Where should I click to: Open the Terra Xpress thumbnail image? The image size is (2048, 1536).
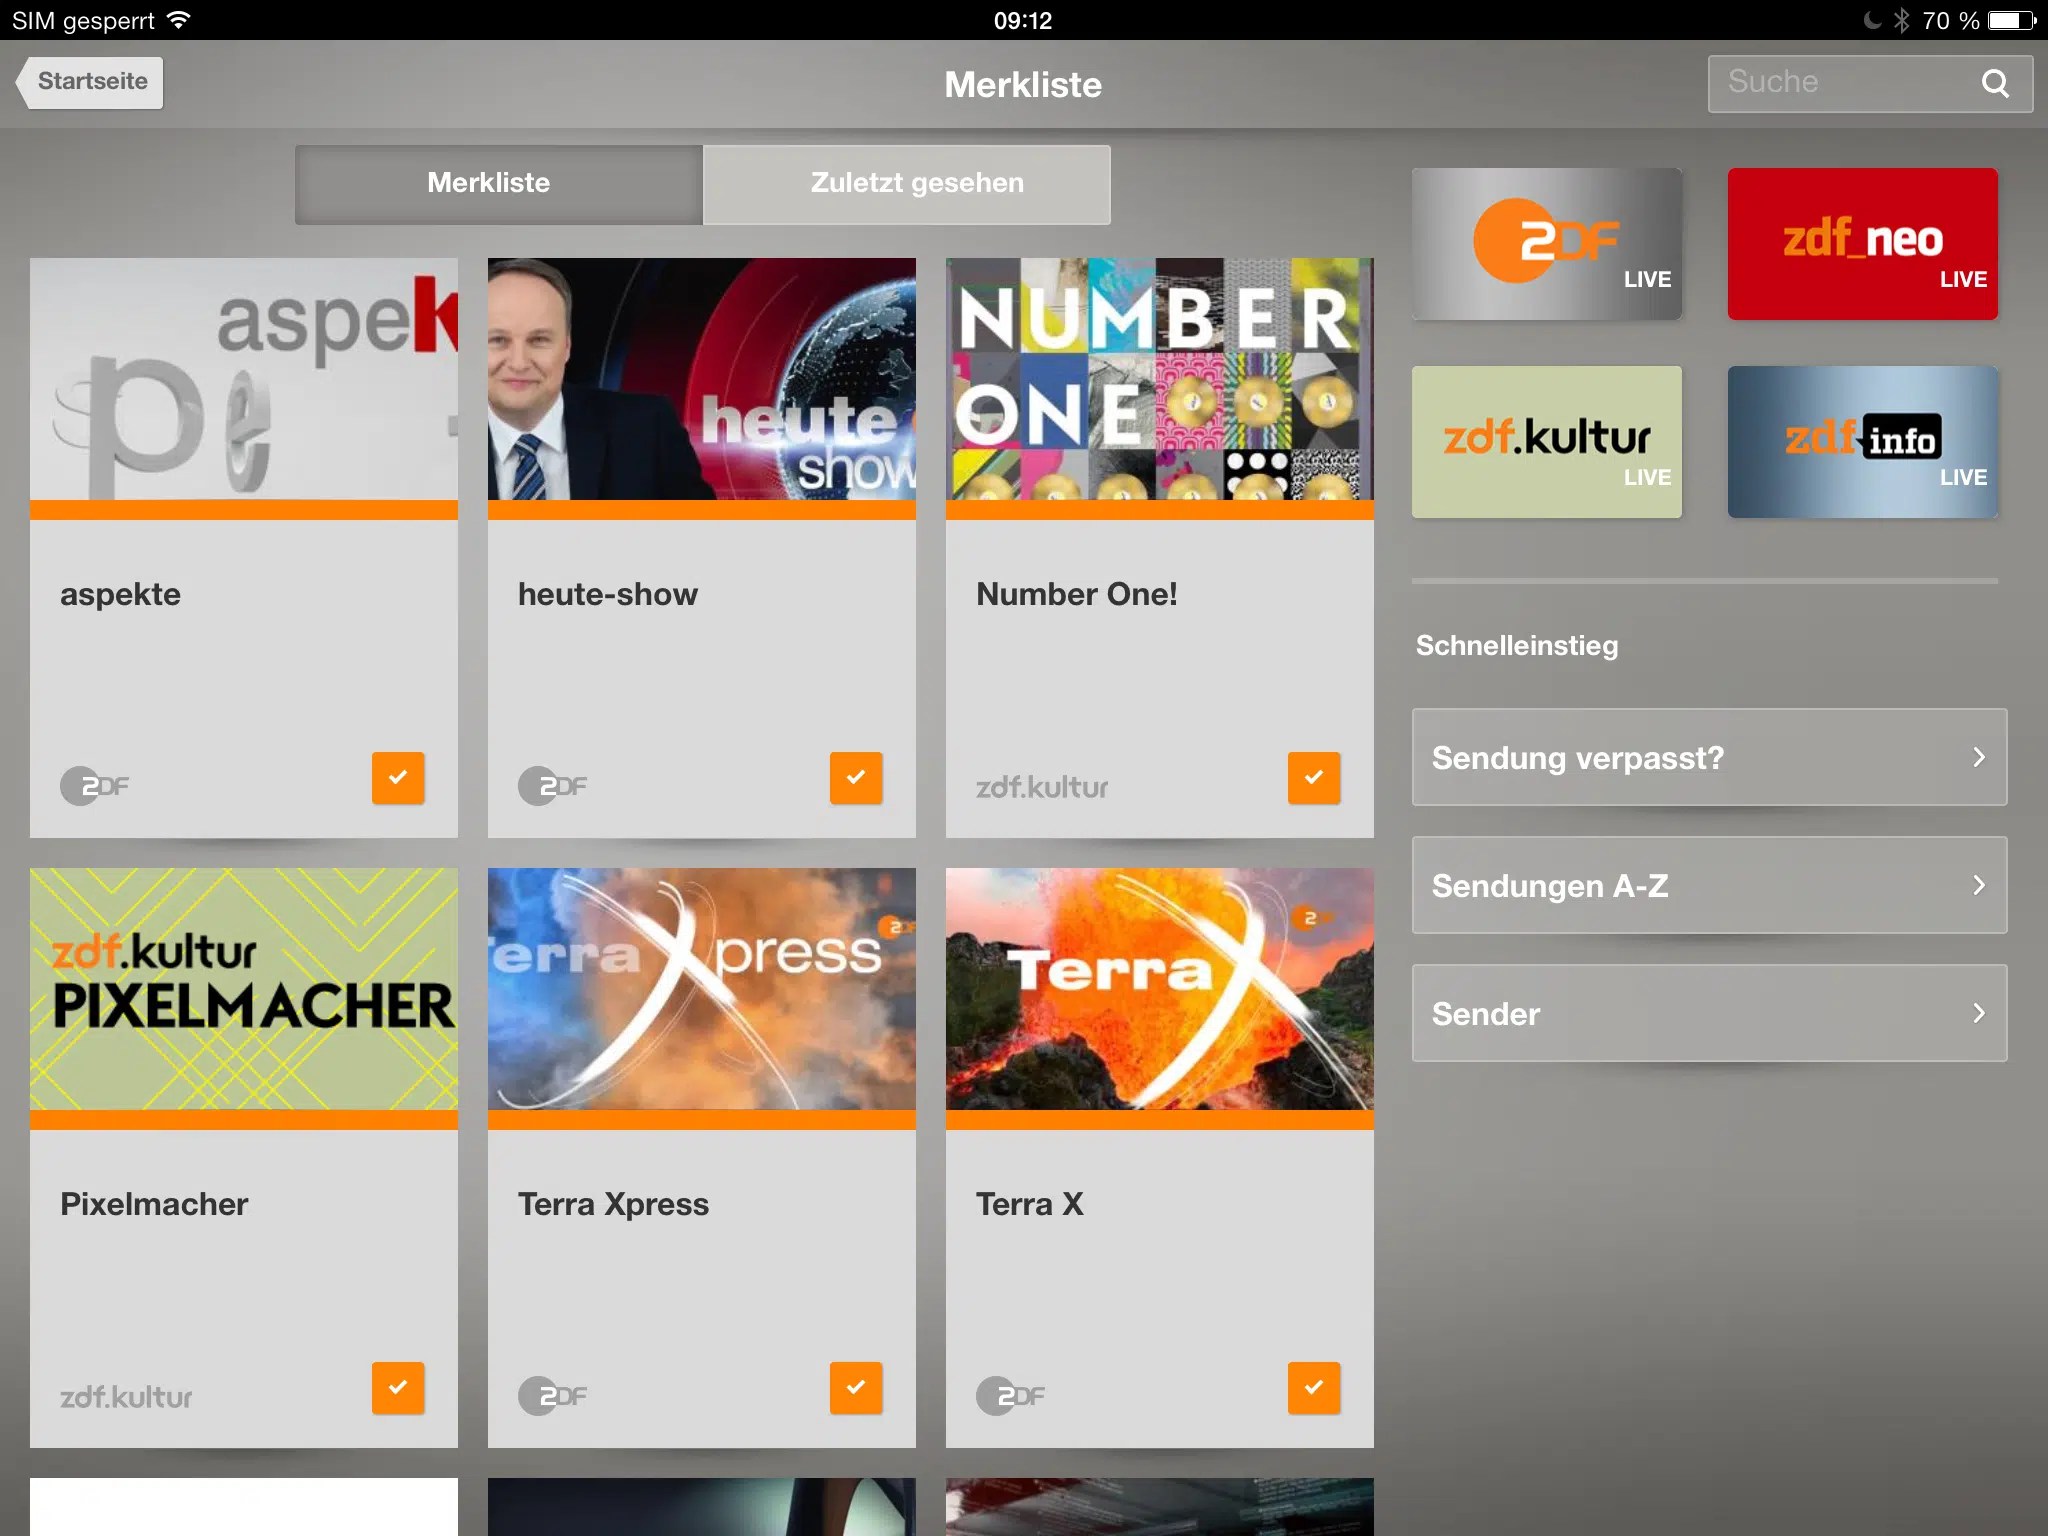pyautogui.click(x=701, y=988)
